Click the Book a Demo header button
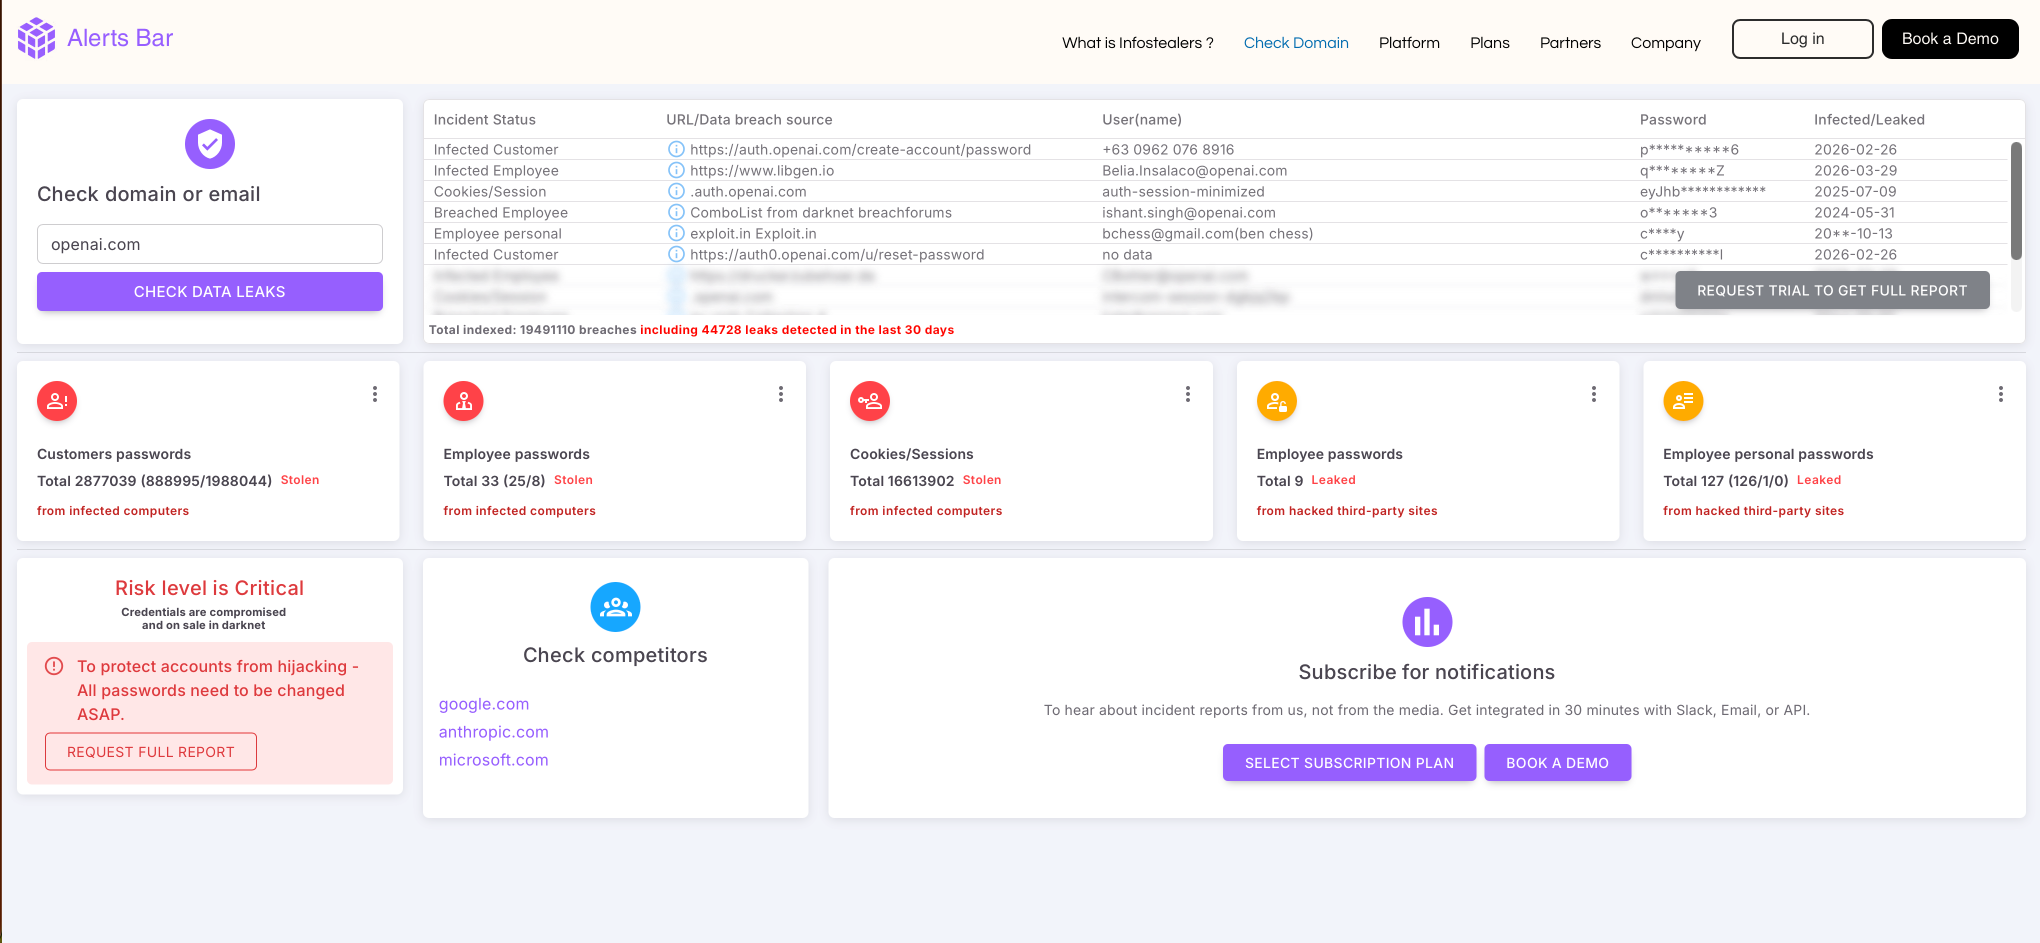Screen dimensions: 2040x943 [1950, 39]
